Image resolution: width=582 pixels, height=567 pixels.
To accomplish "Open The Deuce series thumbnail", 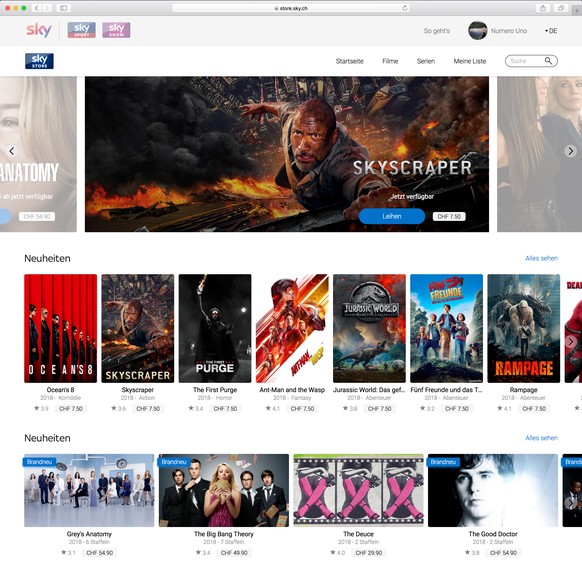I will click(x=359, y=490).
